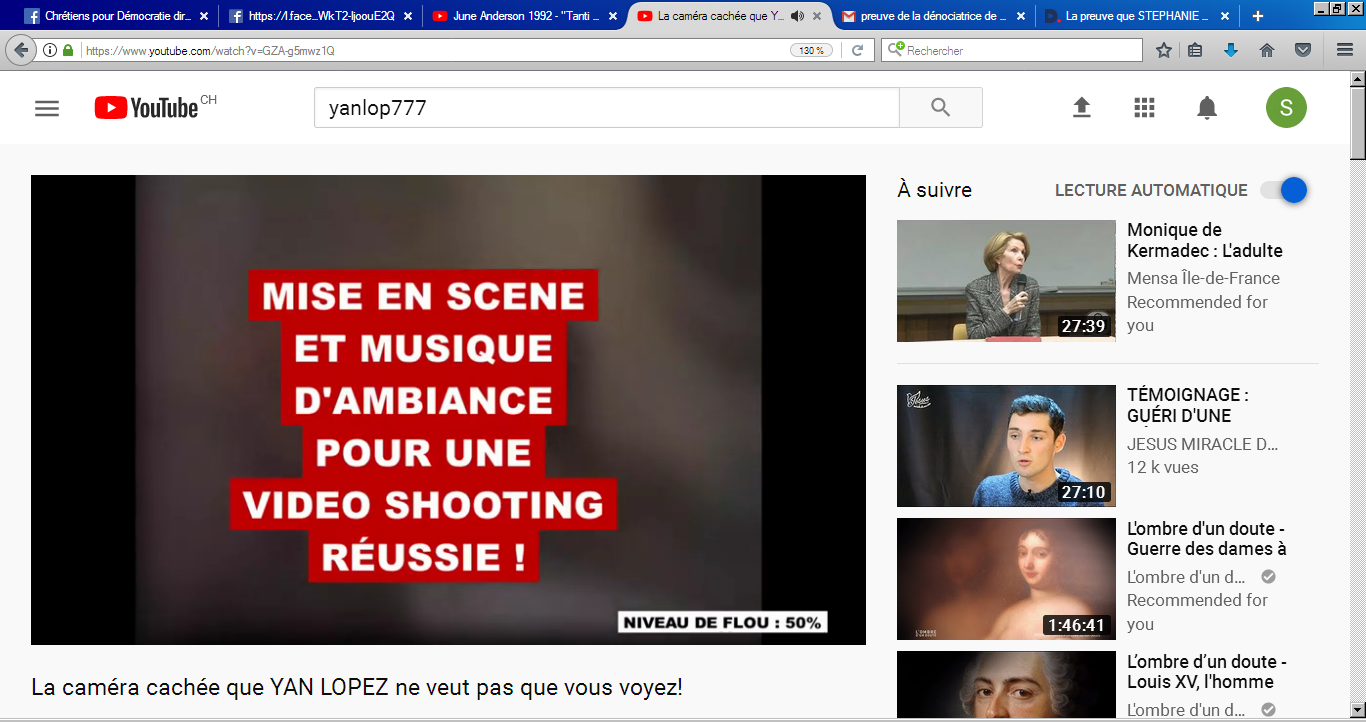Click the YouTube search field with yanlop777

pyautogui.click(x=607, y=108)
